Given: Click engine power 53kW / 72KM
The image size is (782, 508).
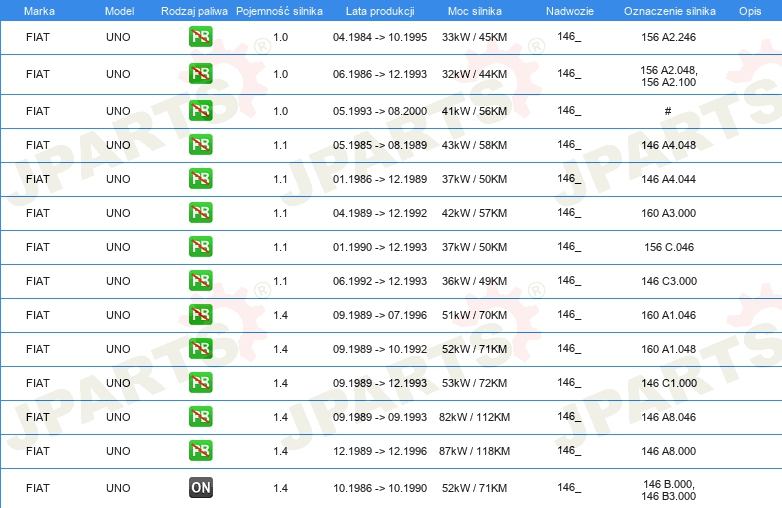Looking at the screenshot, I should (474, 383).
